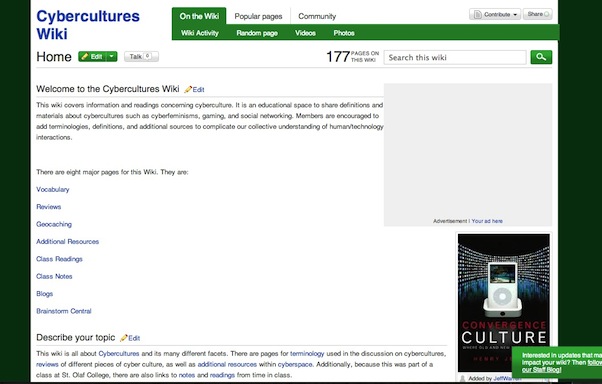Open the Community tab
This screenshot has width=602, height=384.
317,17
